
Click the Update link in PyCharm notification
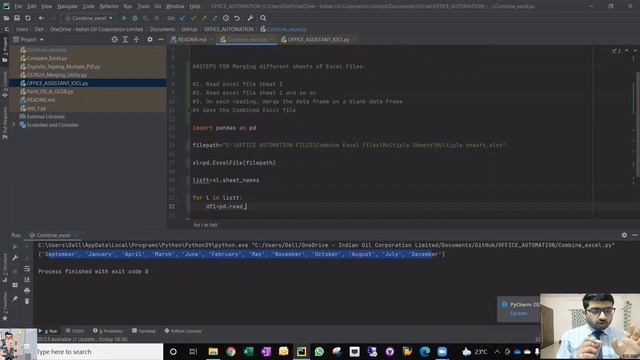[518, 313]
